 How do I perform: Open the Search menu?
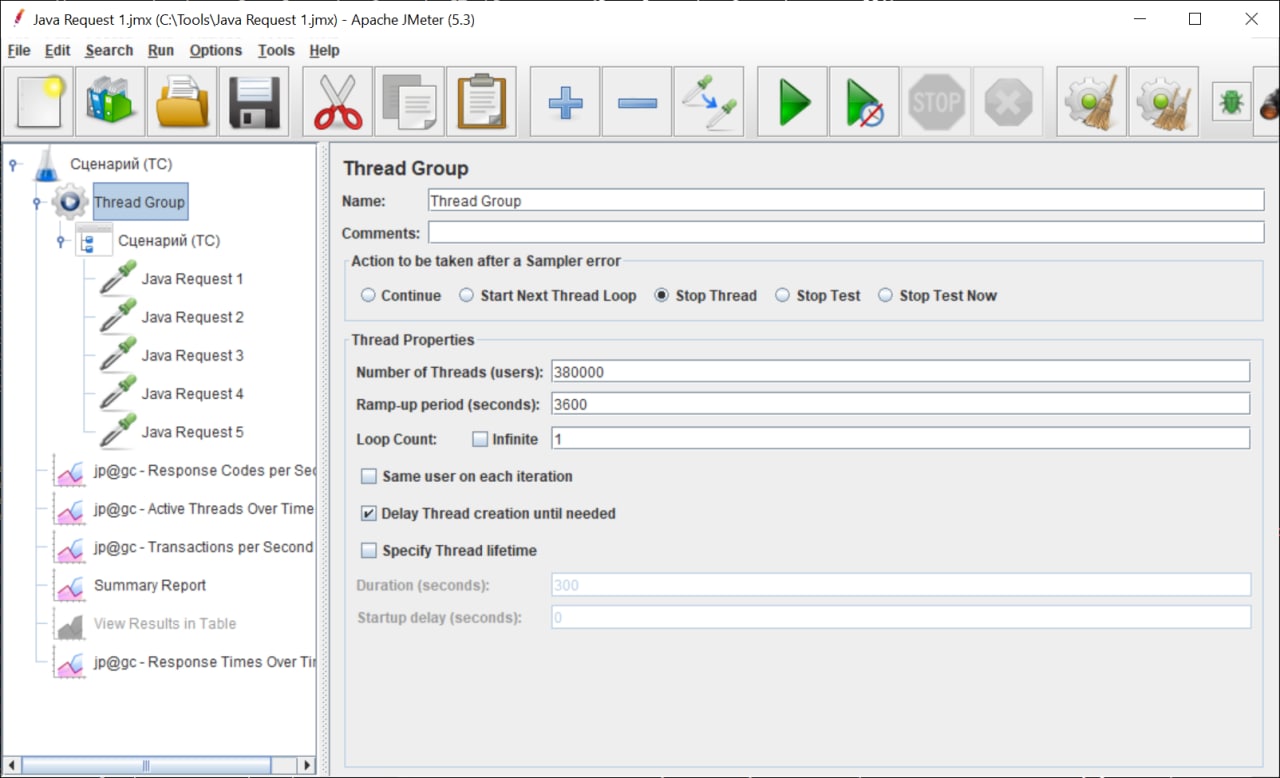(x=109, y=51)
